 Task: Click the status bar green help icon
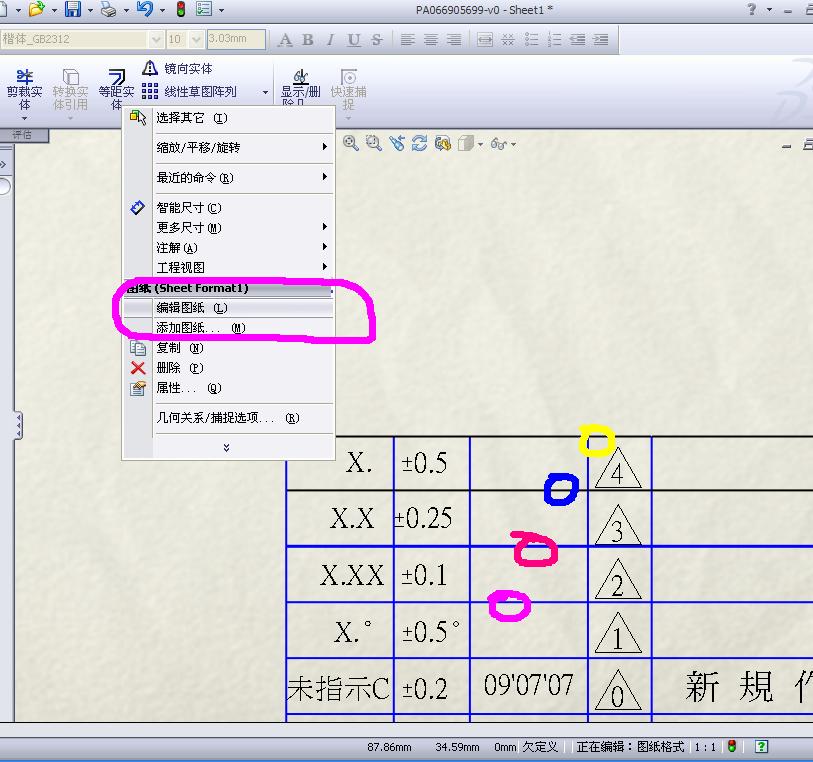pyautogui.click(x=761, y=746)
